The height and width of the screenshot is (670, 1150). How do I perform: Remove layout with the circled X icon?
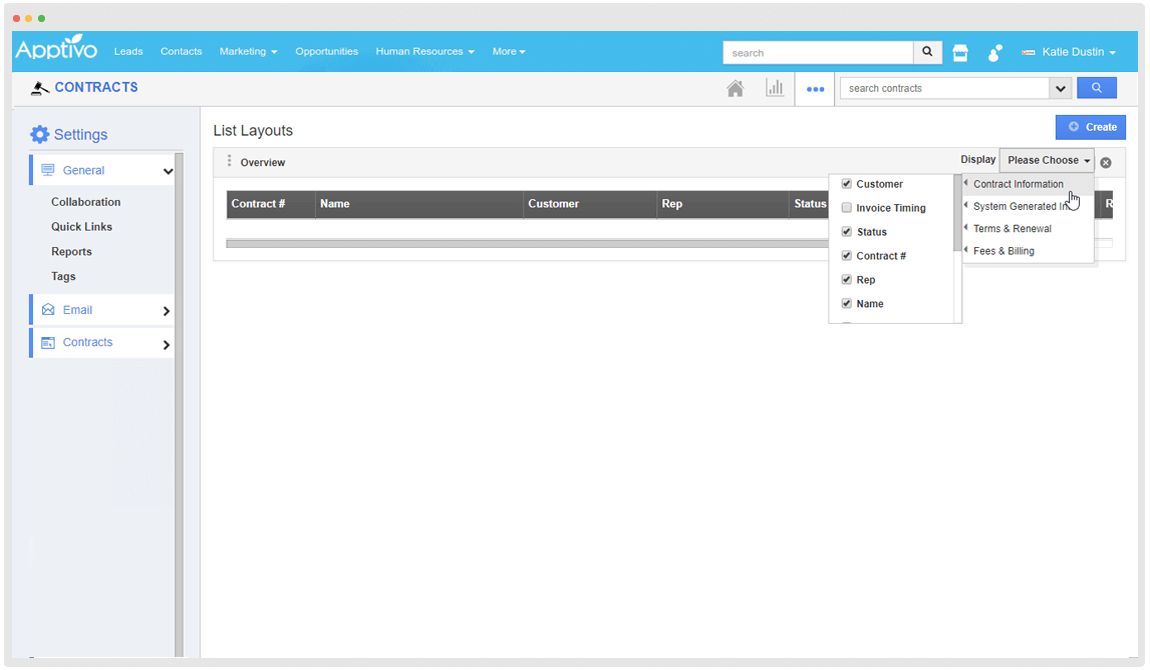[x=1106, y=162]
